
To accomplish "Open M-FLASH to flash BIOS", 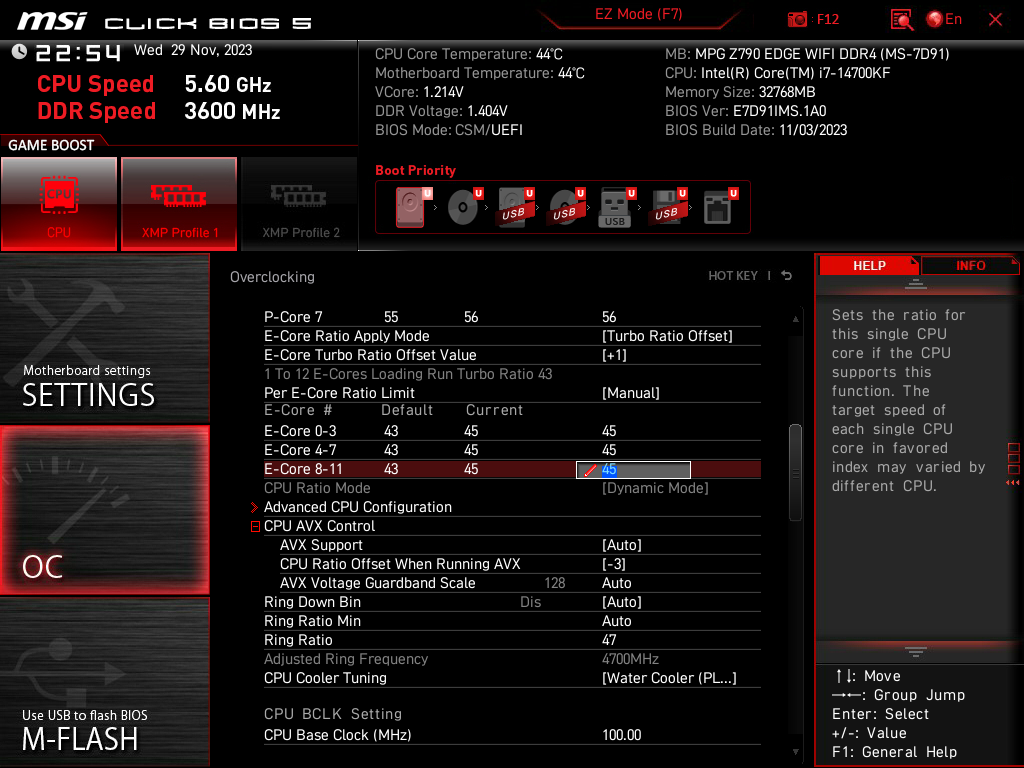I will [104, 682].
